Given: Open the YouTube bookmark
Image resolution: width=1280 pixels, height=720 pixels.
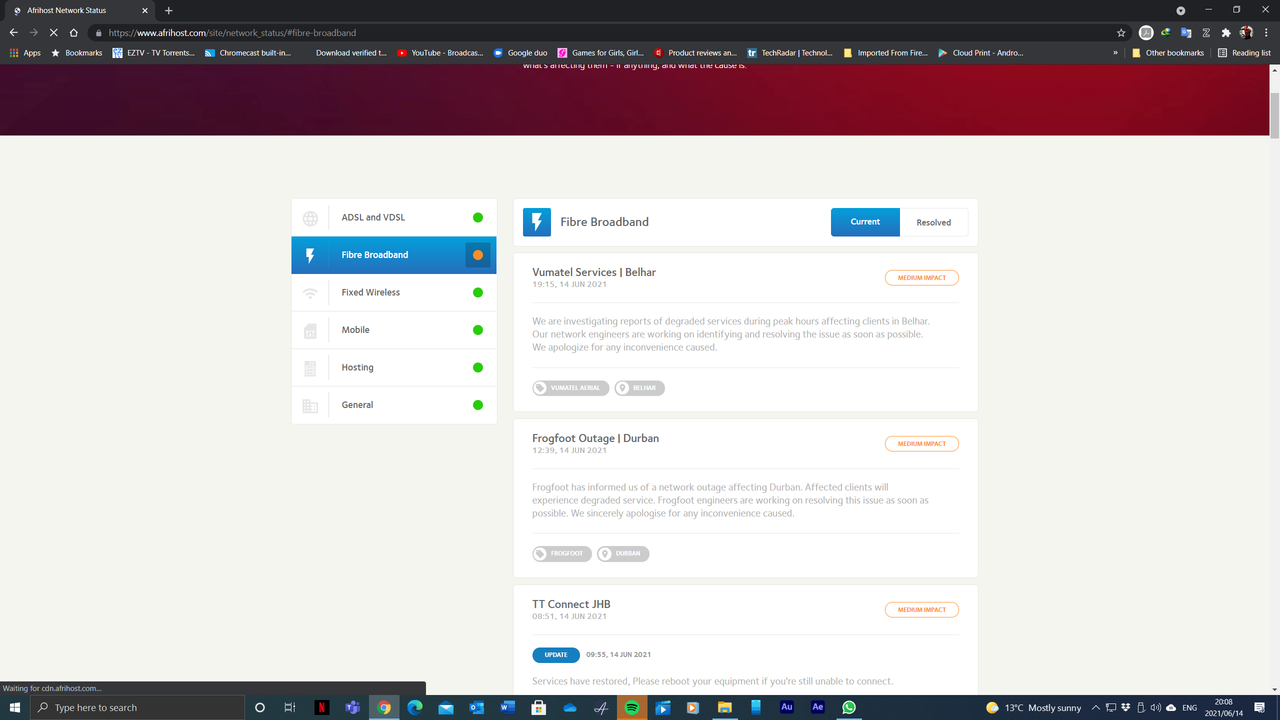Looking at the screenshot, I should click(x=440, y=53).
